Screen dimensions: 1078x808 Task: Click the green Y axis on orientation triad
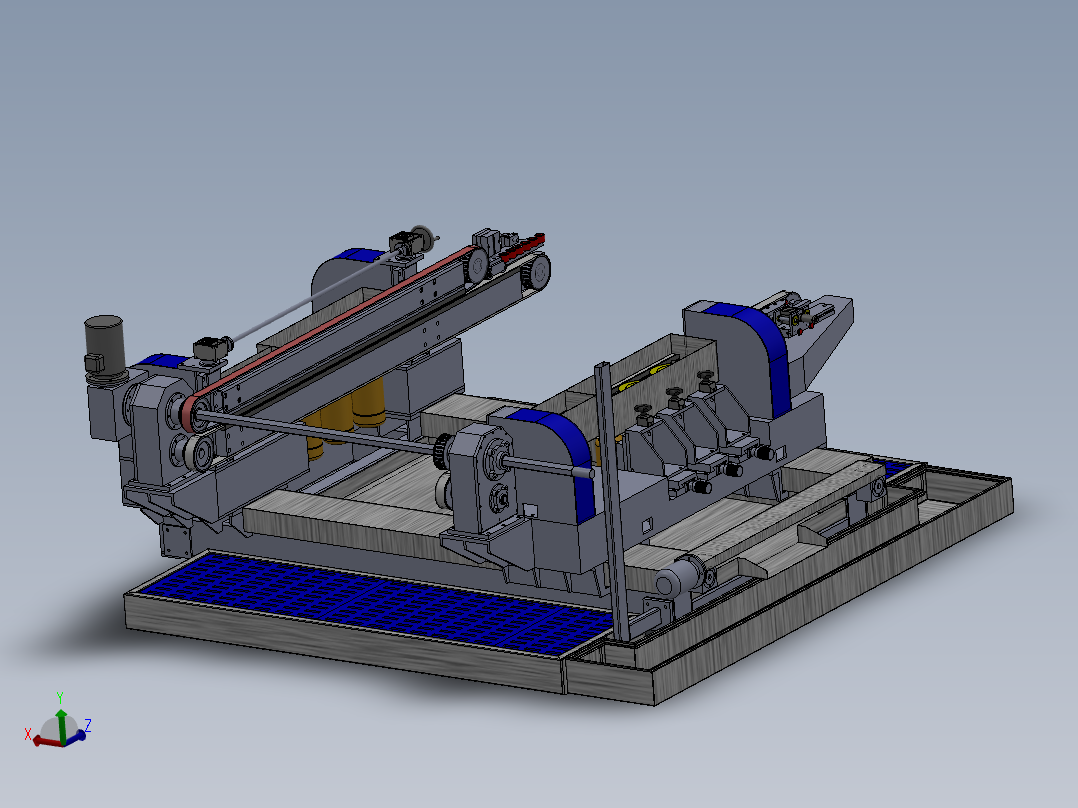click(x=61, y=726)
